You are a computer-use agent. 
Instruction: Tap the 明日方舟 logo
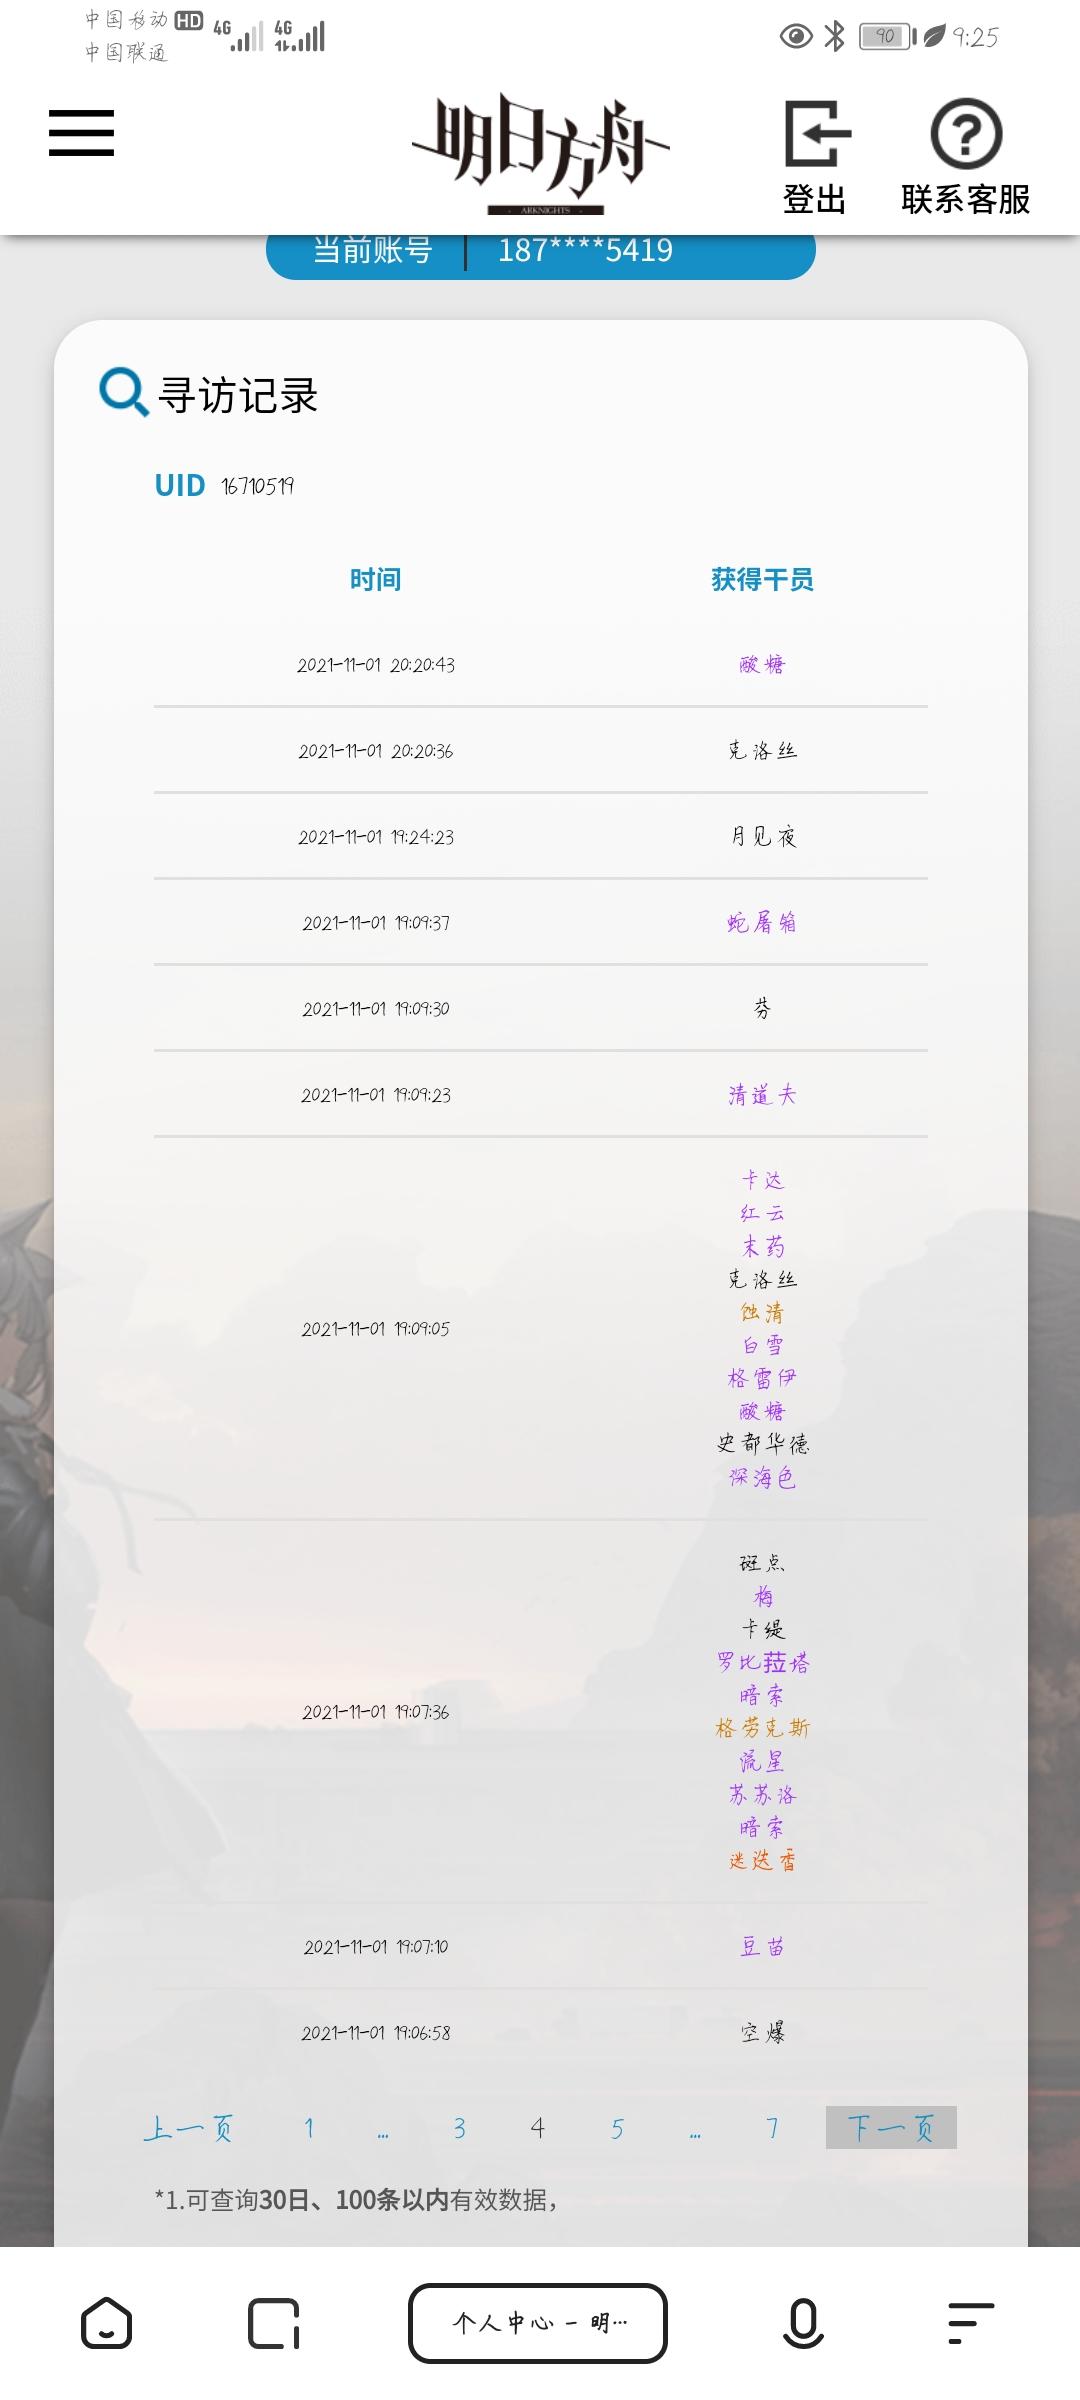pos(541,154)
